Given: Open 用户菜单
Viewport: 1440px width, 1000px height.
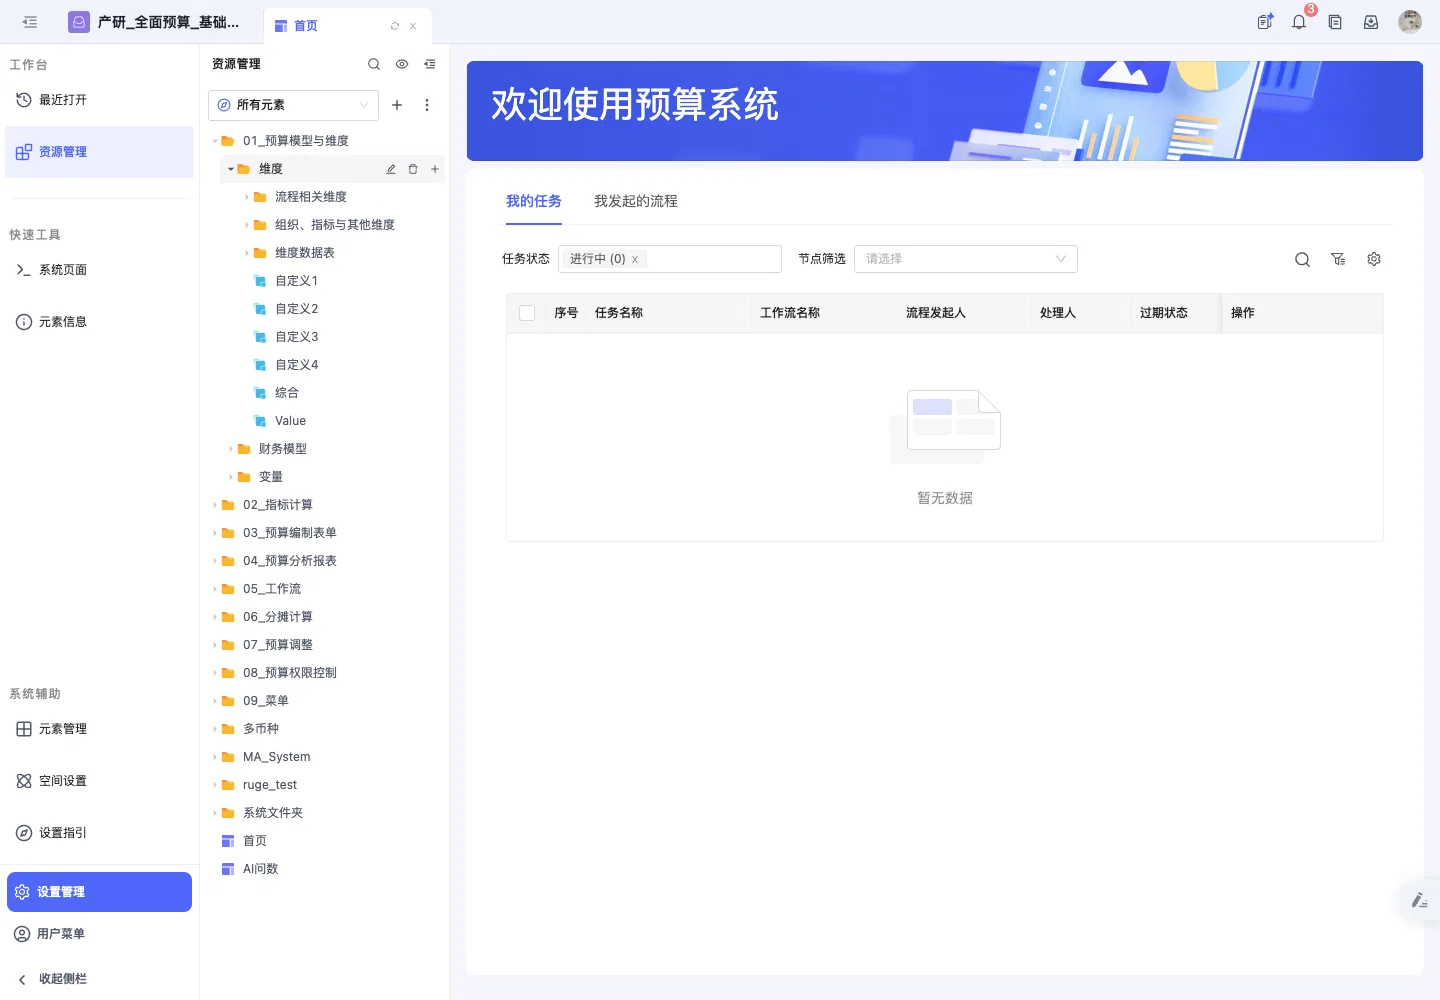Looking at the screenshot, I should pyautogui.click(x=99, y=934).
